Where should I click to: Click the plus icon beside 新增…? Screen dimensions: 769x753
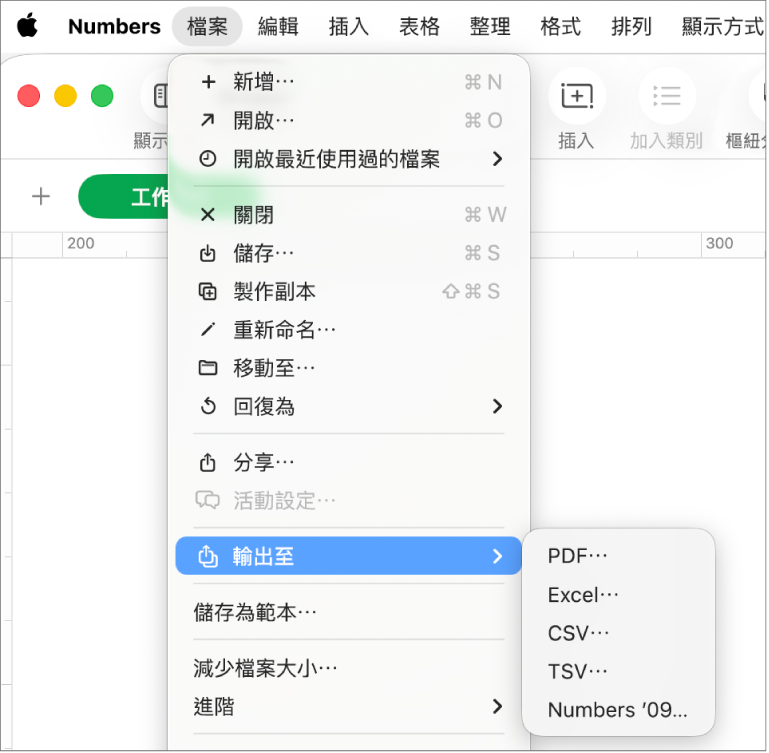(208, 82)
